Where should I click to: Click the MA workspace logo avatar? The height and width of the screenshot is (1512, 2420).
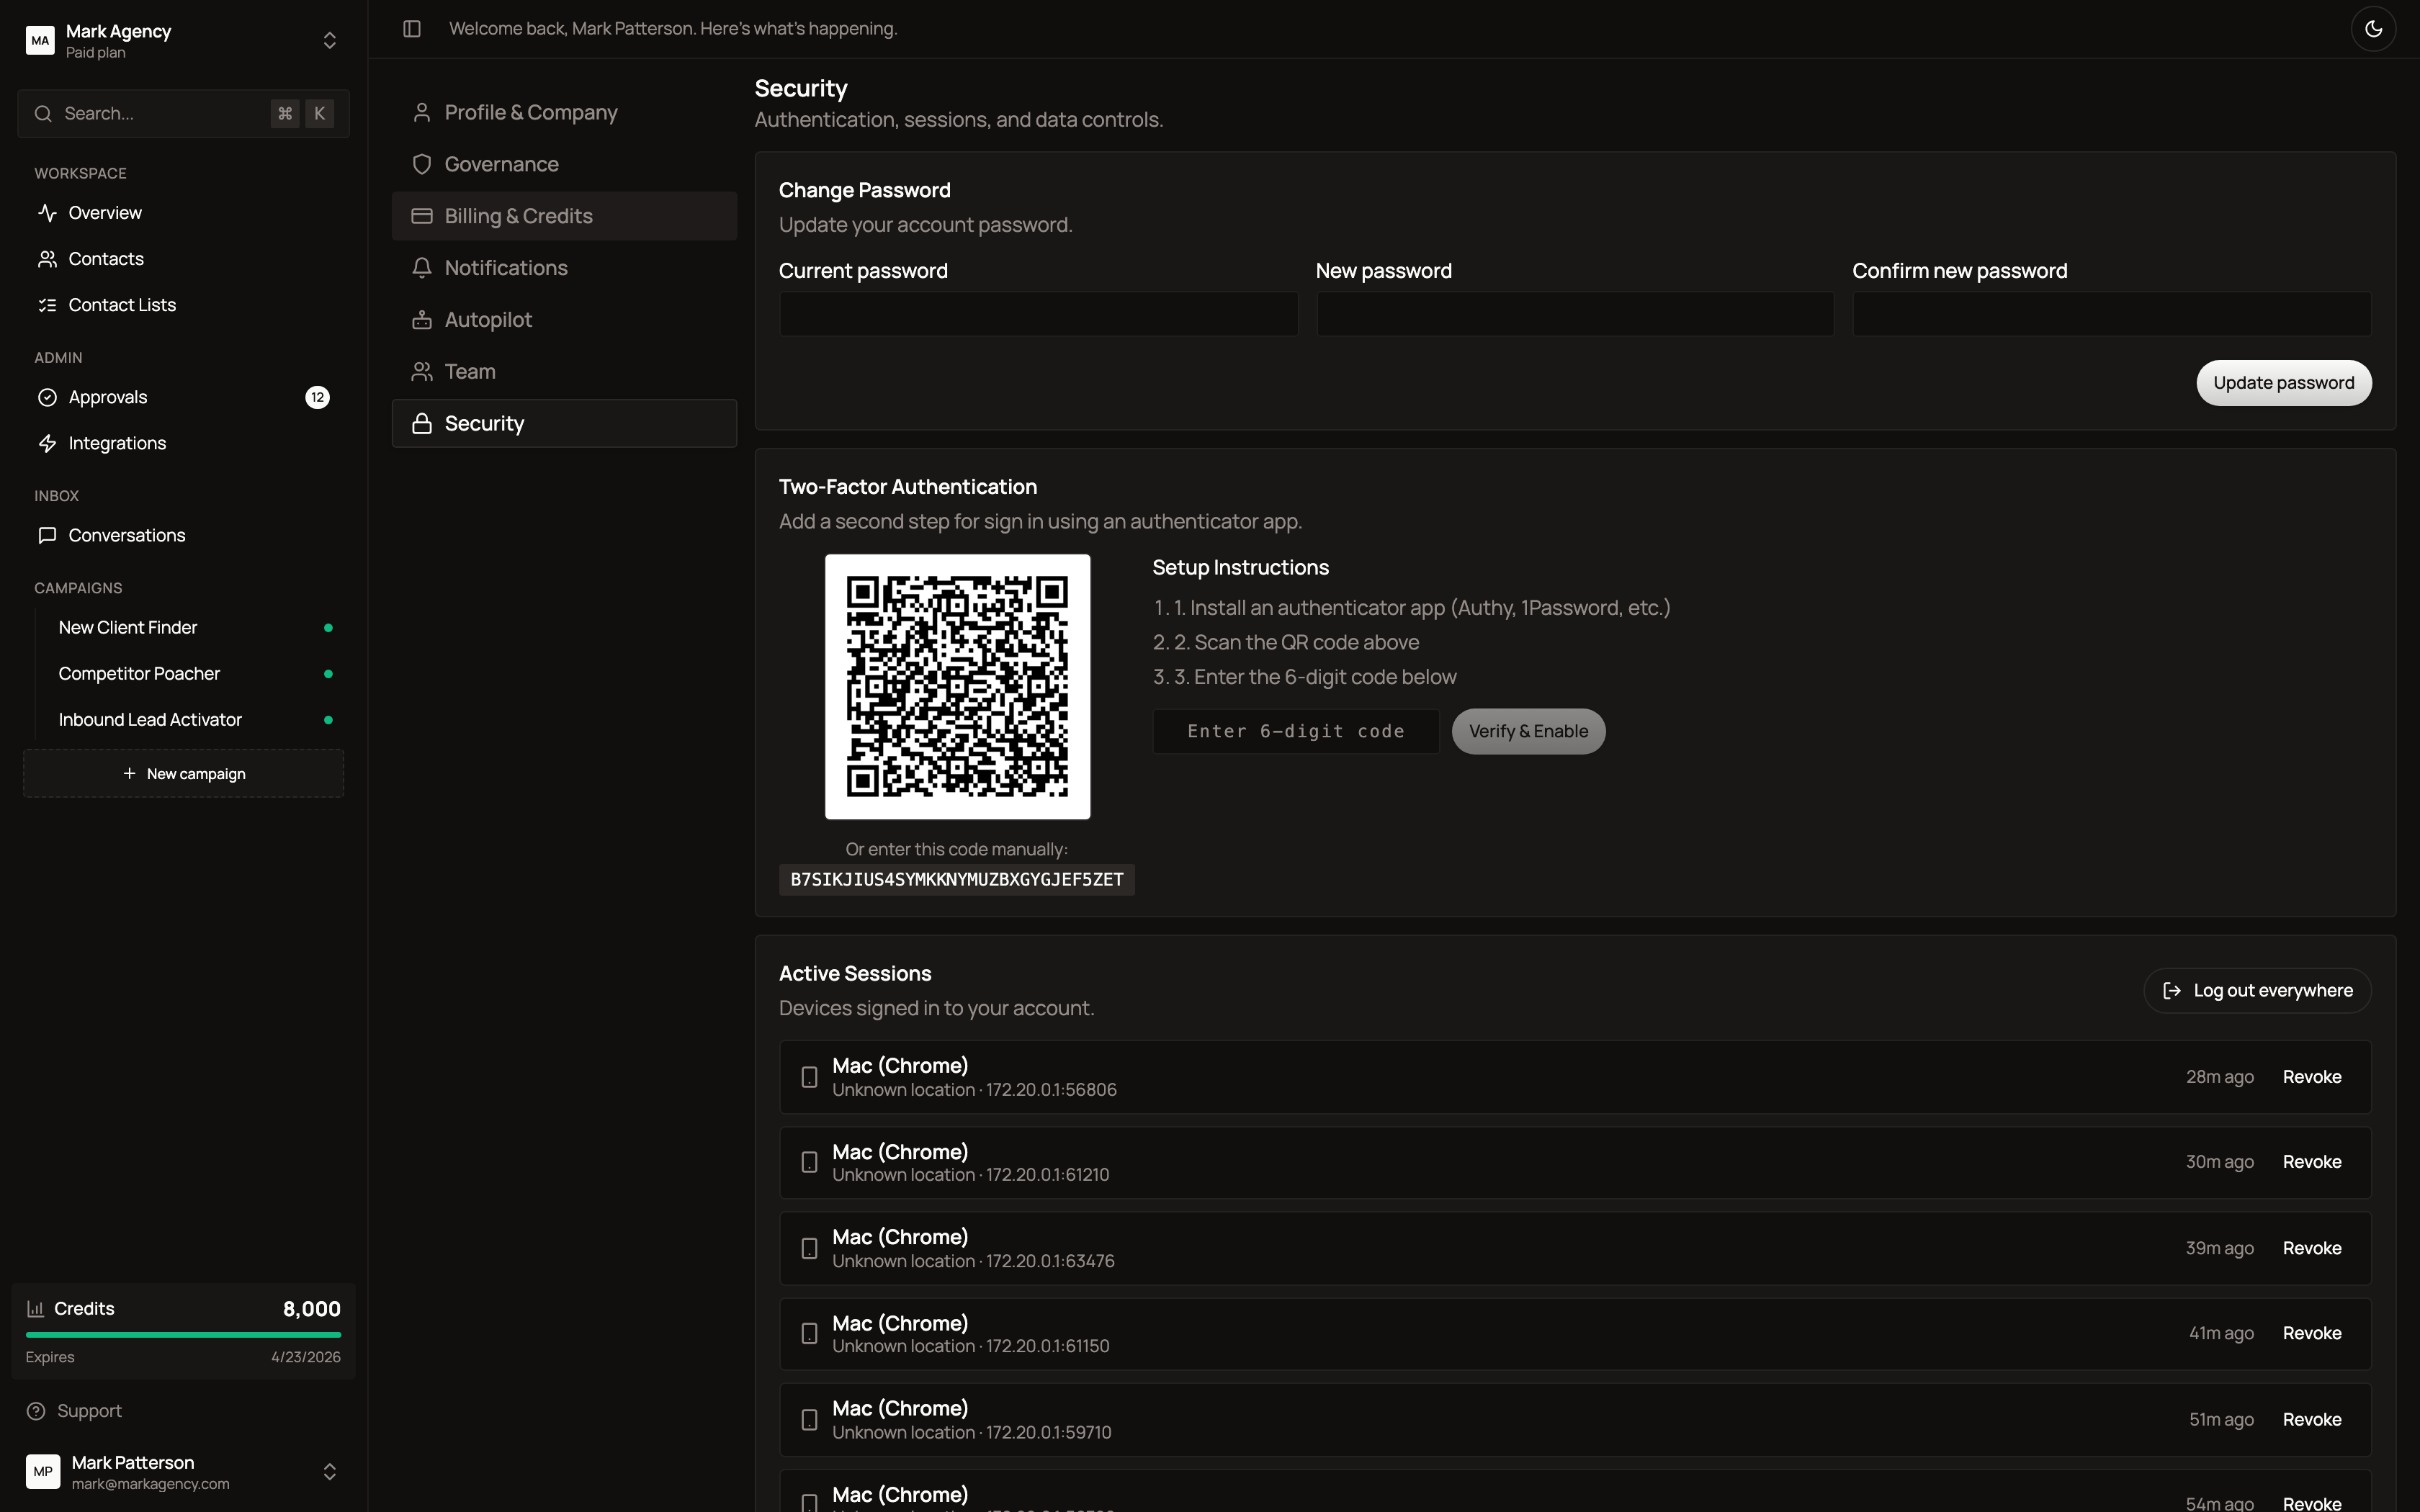[40, 40]
